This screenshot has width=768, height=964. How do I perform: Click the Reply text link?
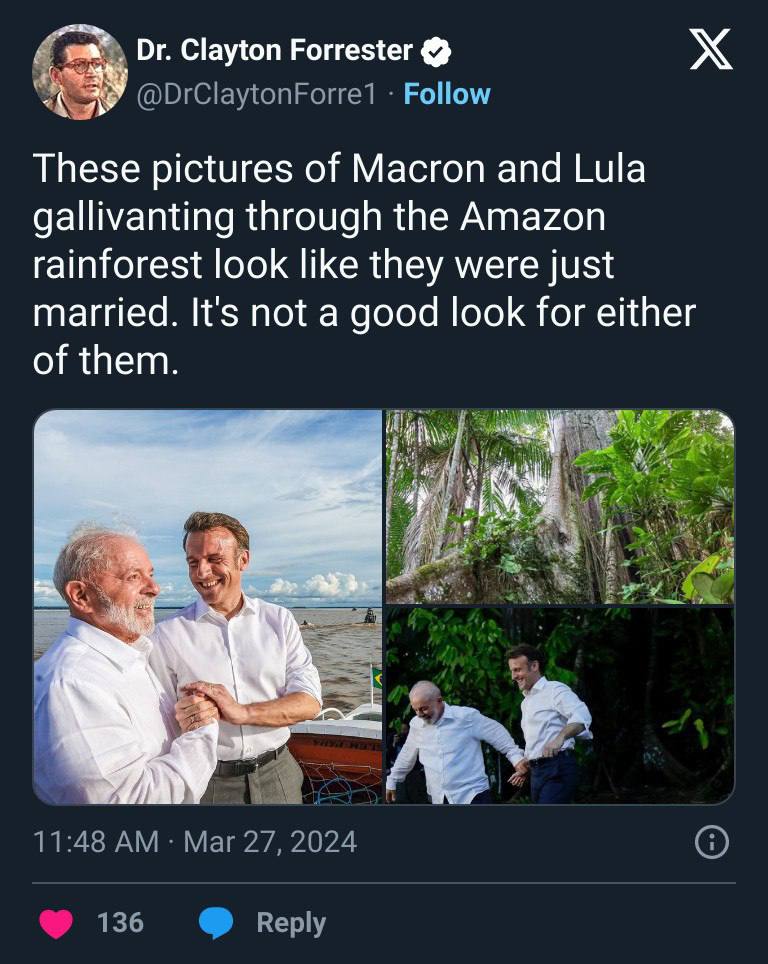click(x=291, y=922)
